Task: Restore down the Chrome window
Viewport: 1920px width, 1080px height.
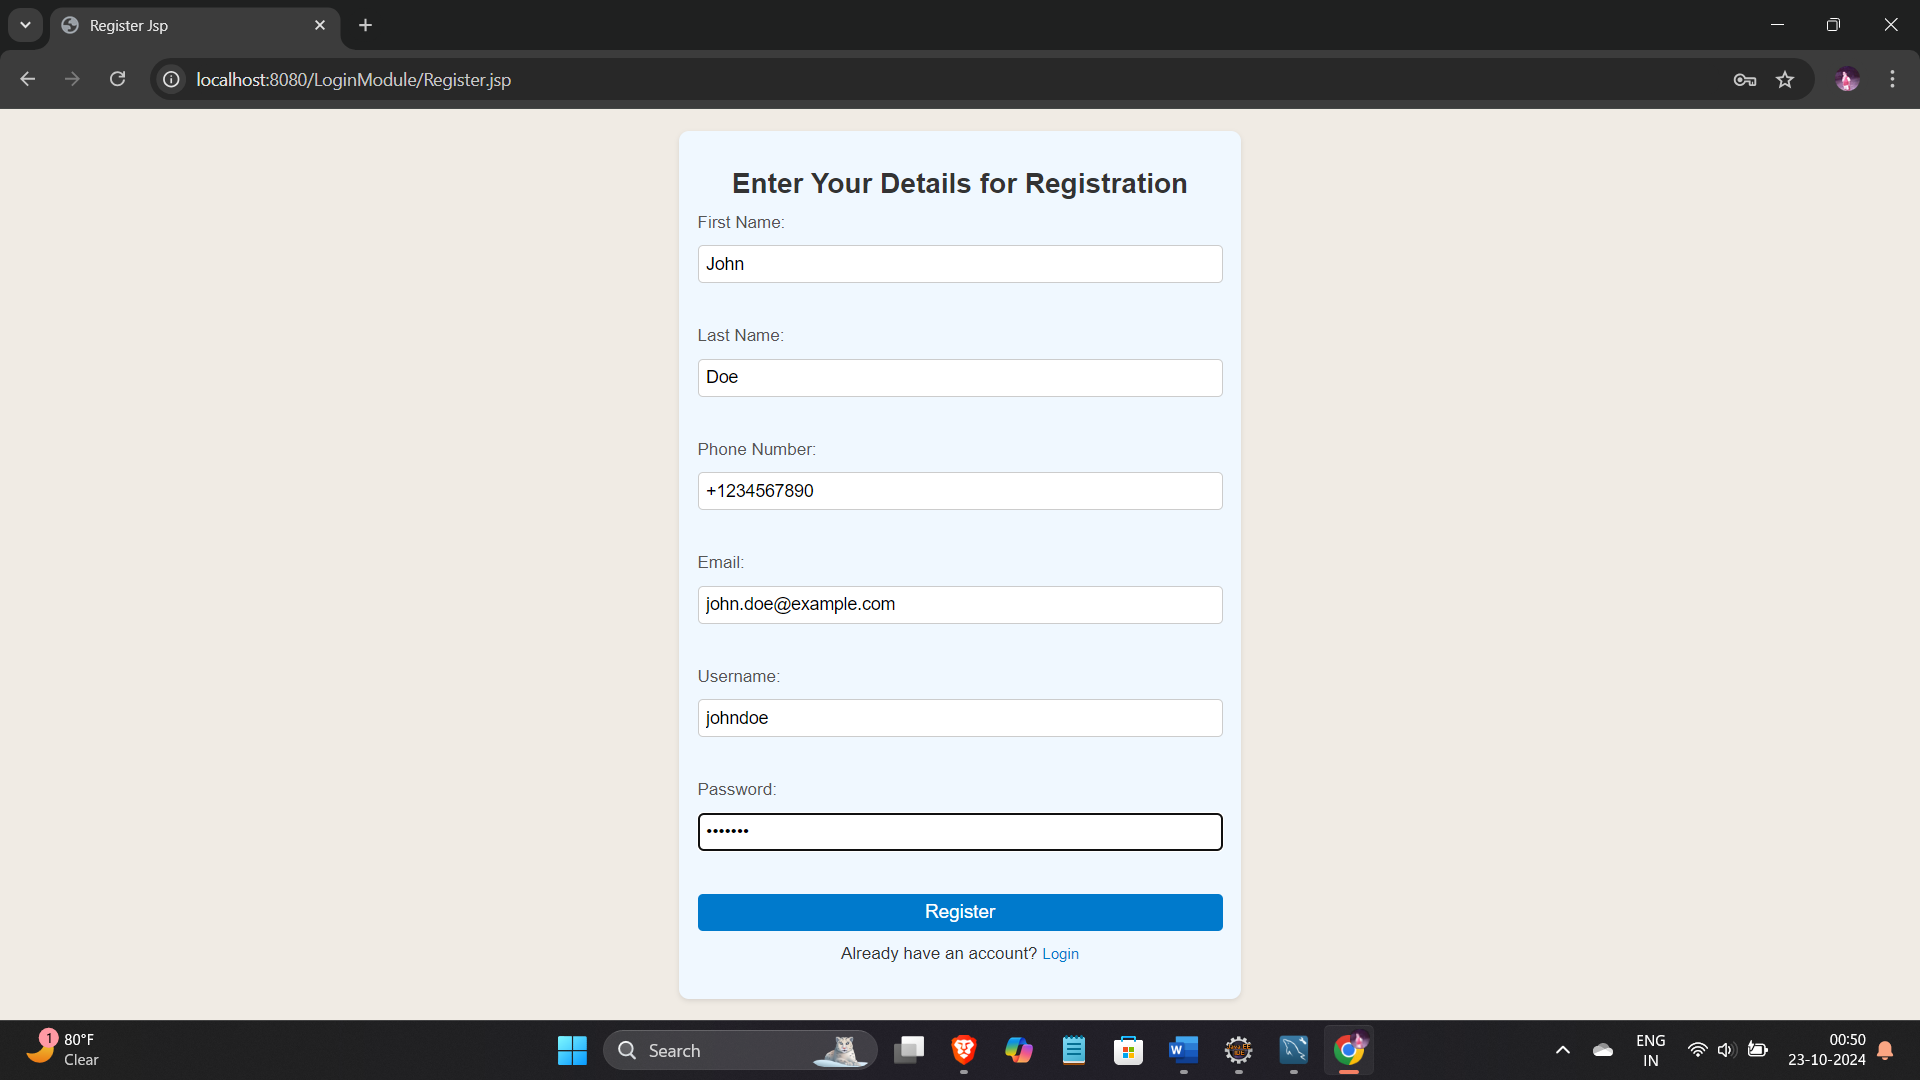Action: click(1833, 25)
